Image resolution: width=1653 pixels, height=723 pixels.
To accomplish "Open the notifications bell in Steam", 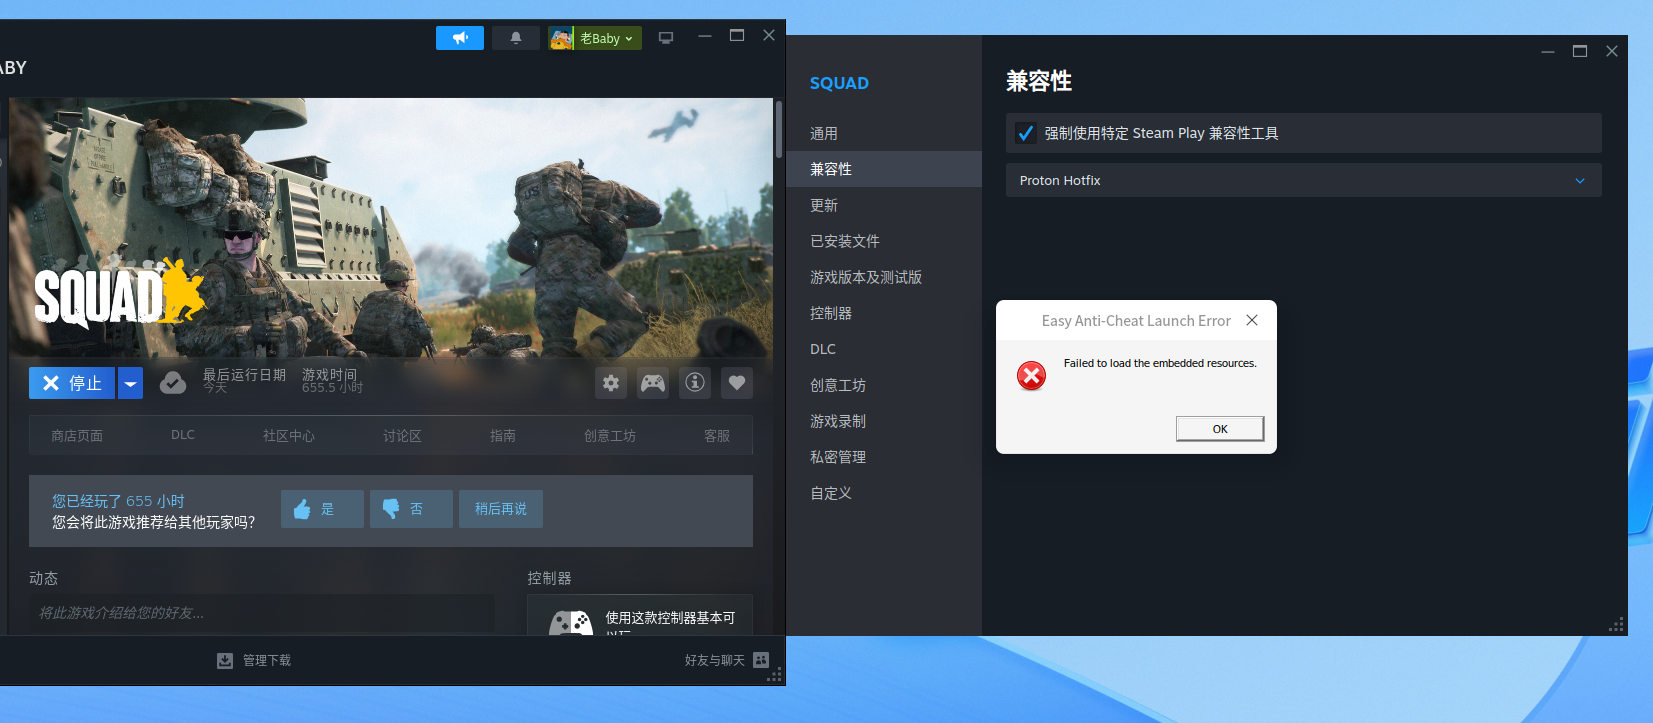I will [516, 38].
